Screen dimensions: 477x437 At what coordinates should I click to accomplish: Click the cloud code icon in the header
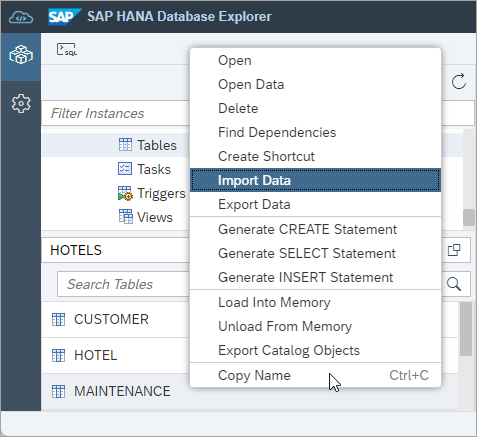click(21, 17)
